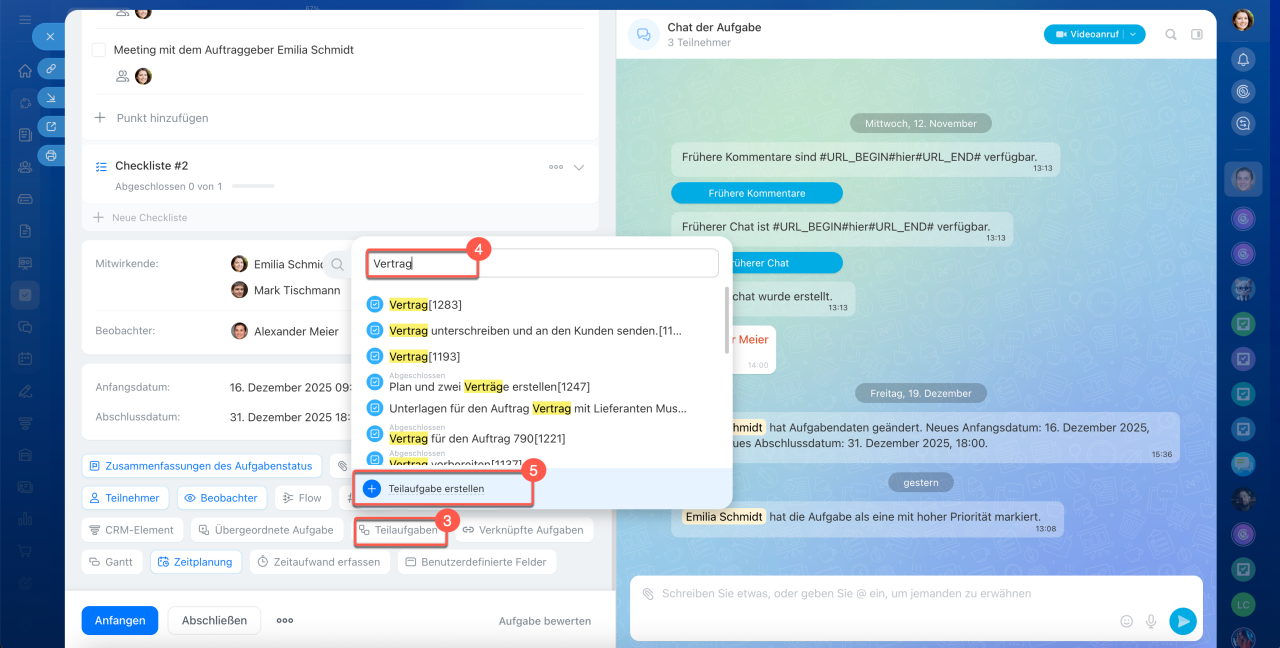Click the Zeitaufwand erfassen chip
The image size is (1280, 648).
[319, 562]
